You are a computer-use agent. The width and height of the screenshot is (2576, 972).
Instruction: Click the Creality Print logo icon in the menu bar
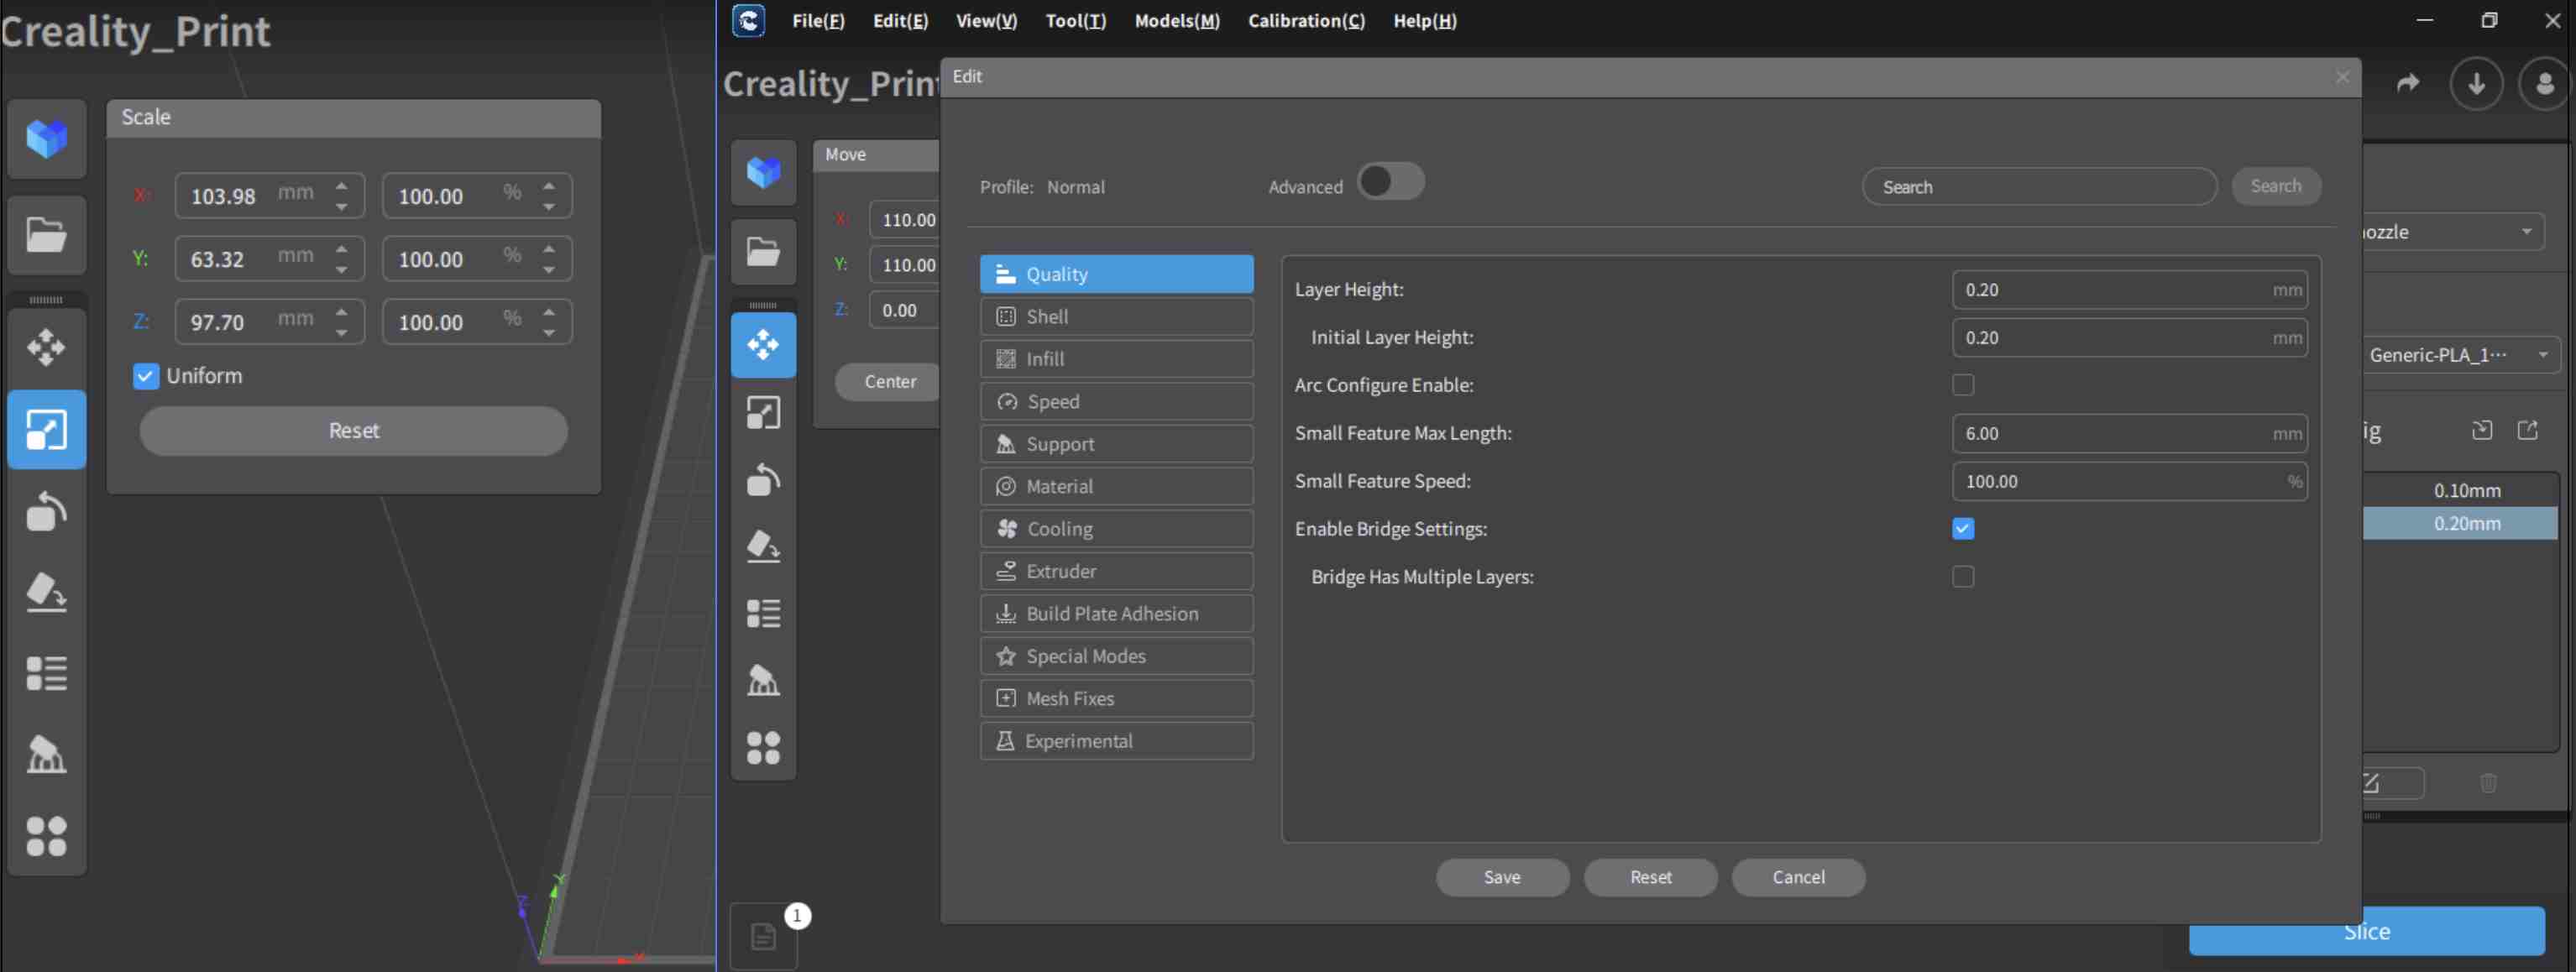(749, 20)
